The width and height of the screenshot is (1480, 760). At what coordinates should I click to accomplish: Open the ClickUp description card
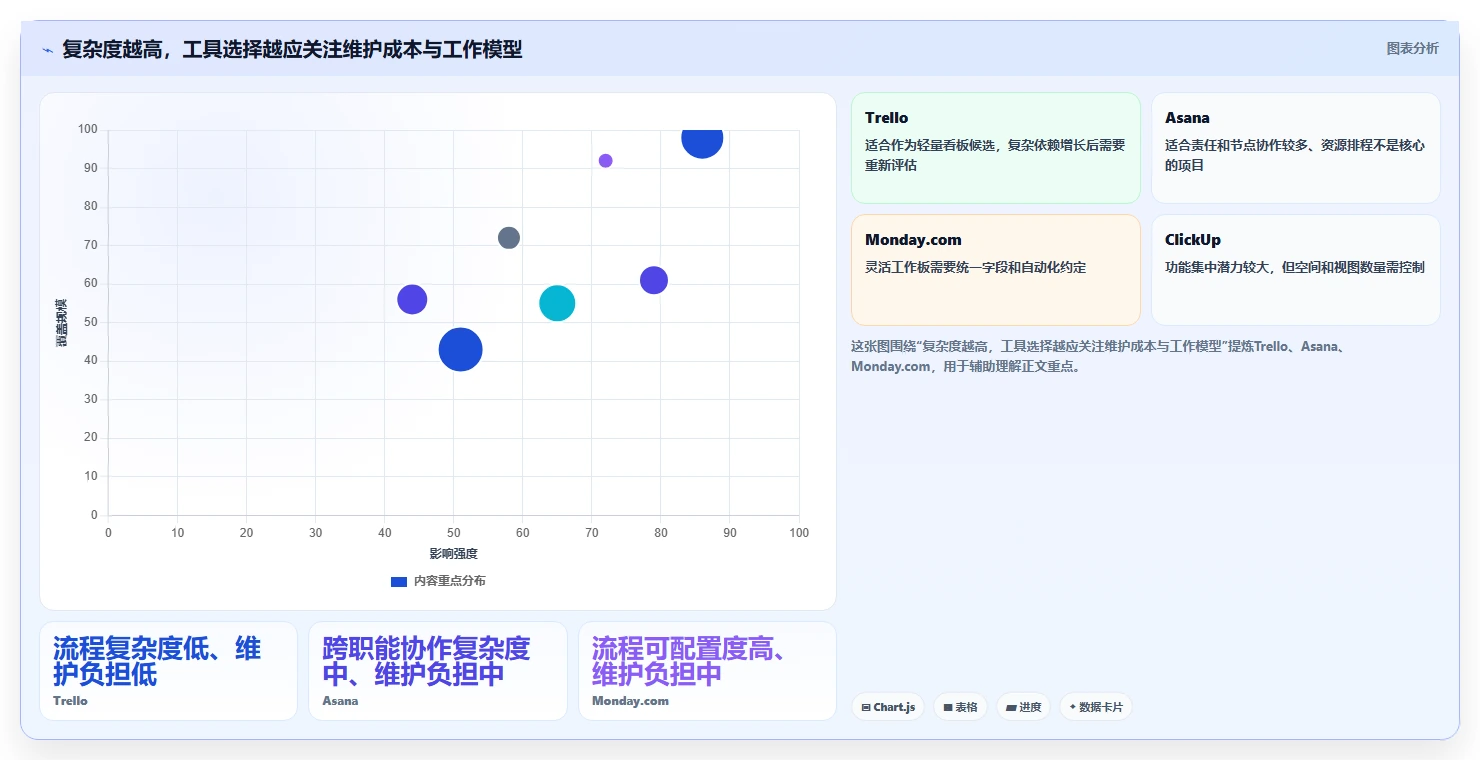(1296, 270)
